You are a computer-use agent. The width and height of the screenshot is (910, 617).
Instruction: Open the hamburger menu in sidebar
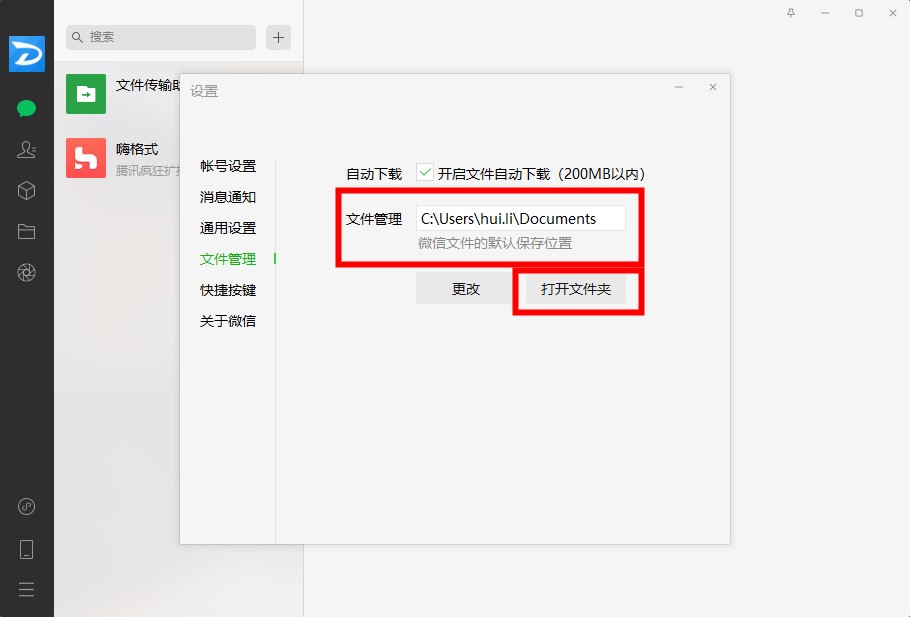(x=26, y=590)
